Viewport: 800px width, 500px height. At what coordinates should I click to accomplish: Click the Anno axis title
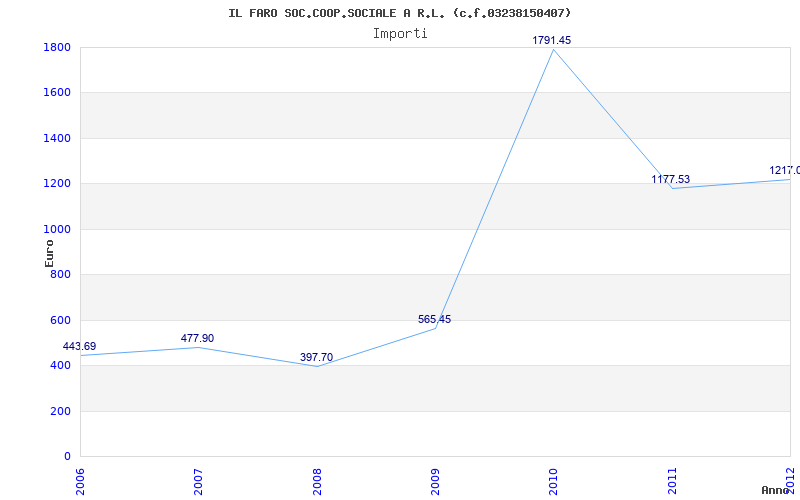774,490
